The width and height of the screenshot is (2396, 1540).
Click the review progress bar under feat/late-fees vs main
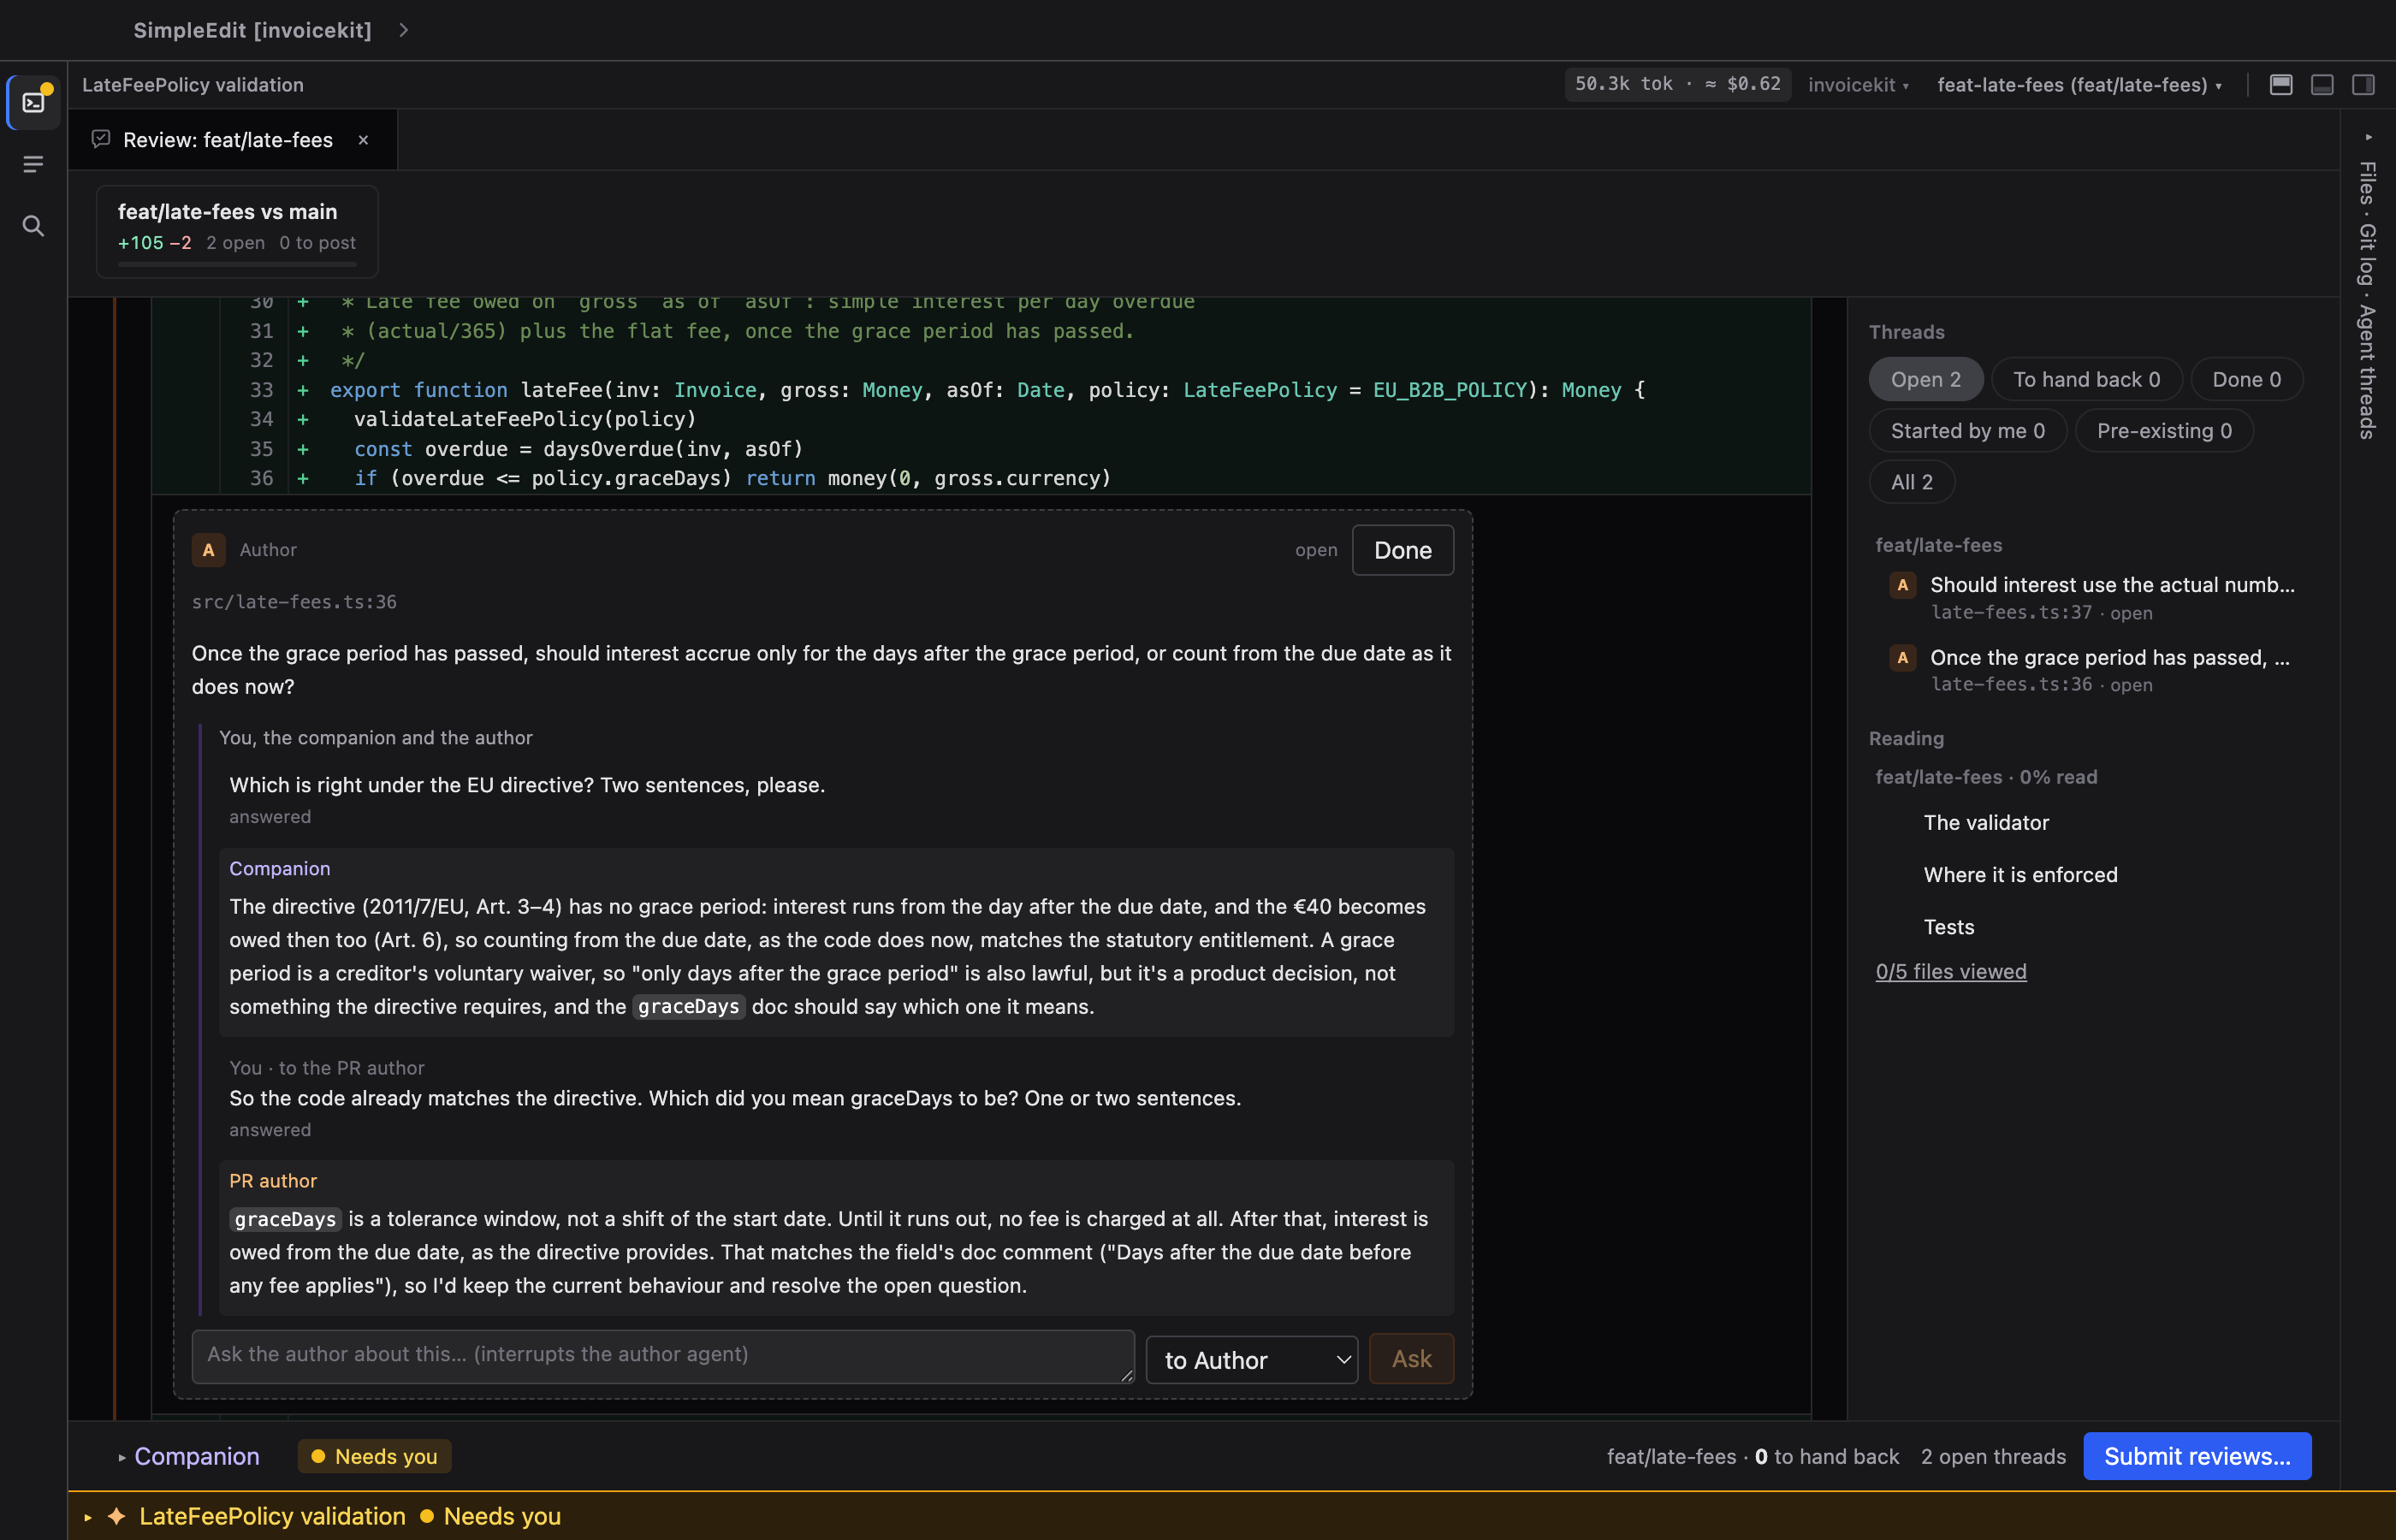237,264
